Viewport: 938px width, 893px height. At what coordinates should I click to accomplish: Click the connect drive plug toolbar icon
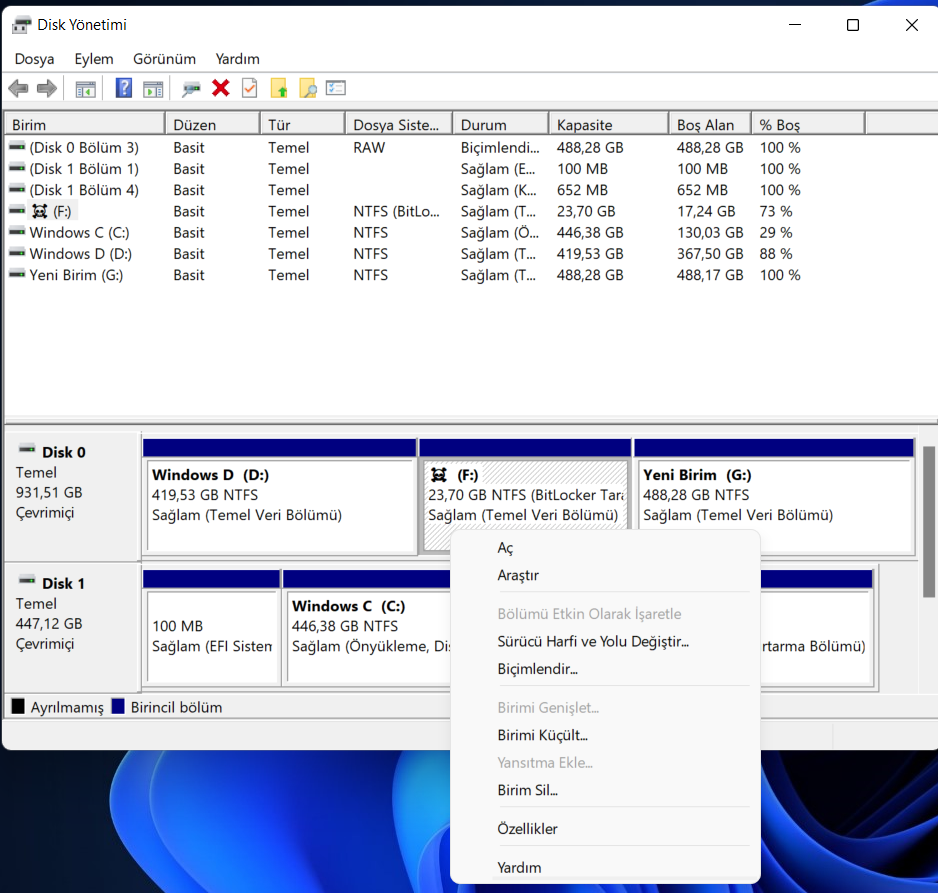pyautogui.click(x=191, y=89)
